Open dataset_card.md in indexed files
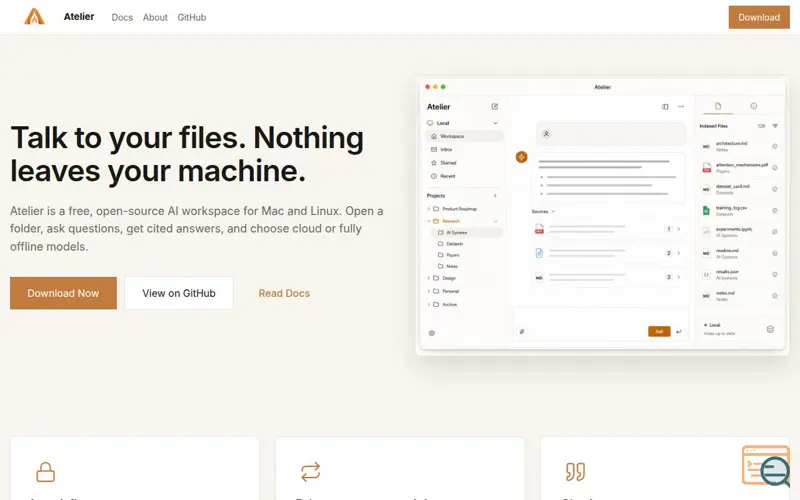 [x=740, y=189]
